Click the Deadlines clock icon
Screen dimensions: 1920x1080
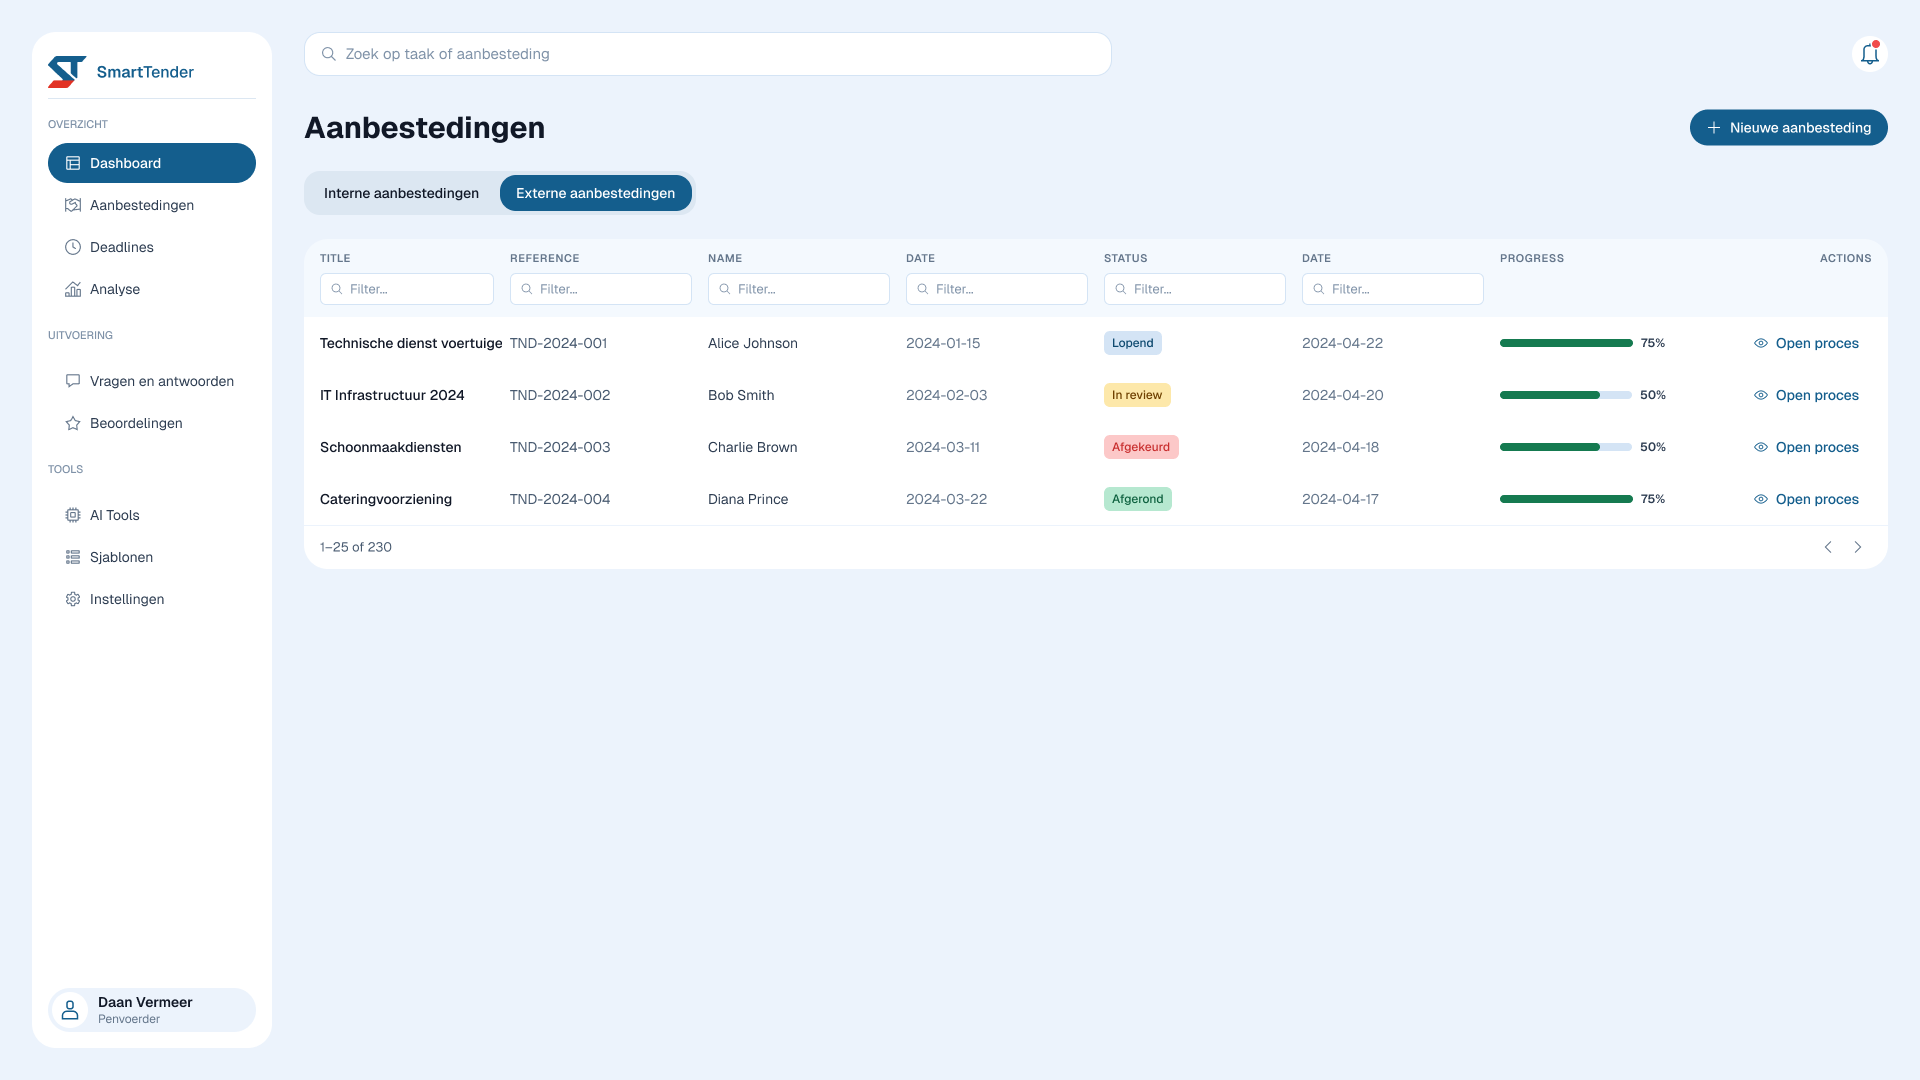[x=73, y=247]
